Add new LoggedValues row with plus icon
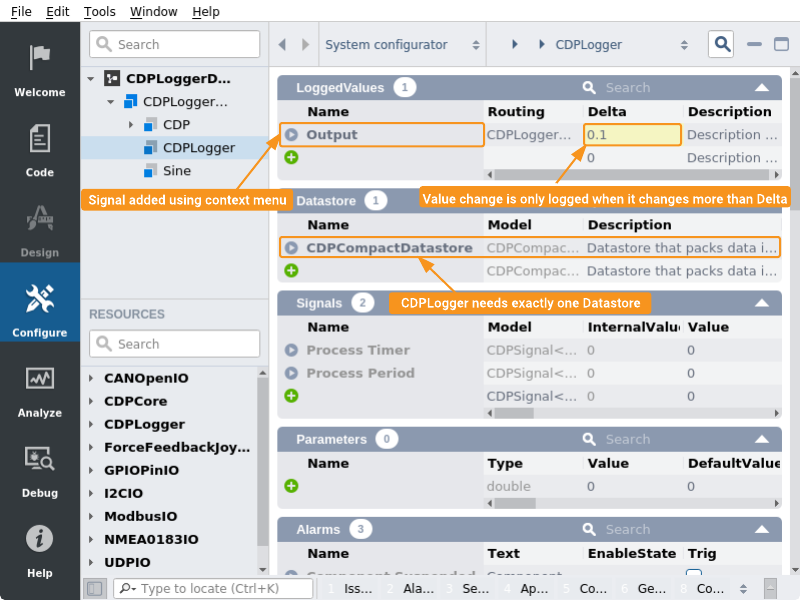Viewport: 800px width, 600px height. (291, 157)
